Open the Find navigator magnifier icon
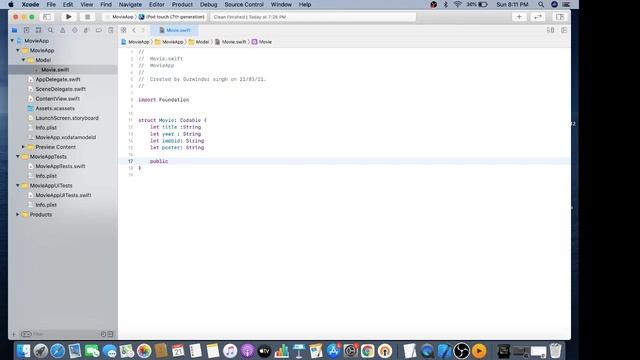The height and width of the screenshot is (360, 640). [50, 30]
